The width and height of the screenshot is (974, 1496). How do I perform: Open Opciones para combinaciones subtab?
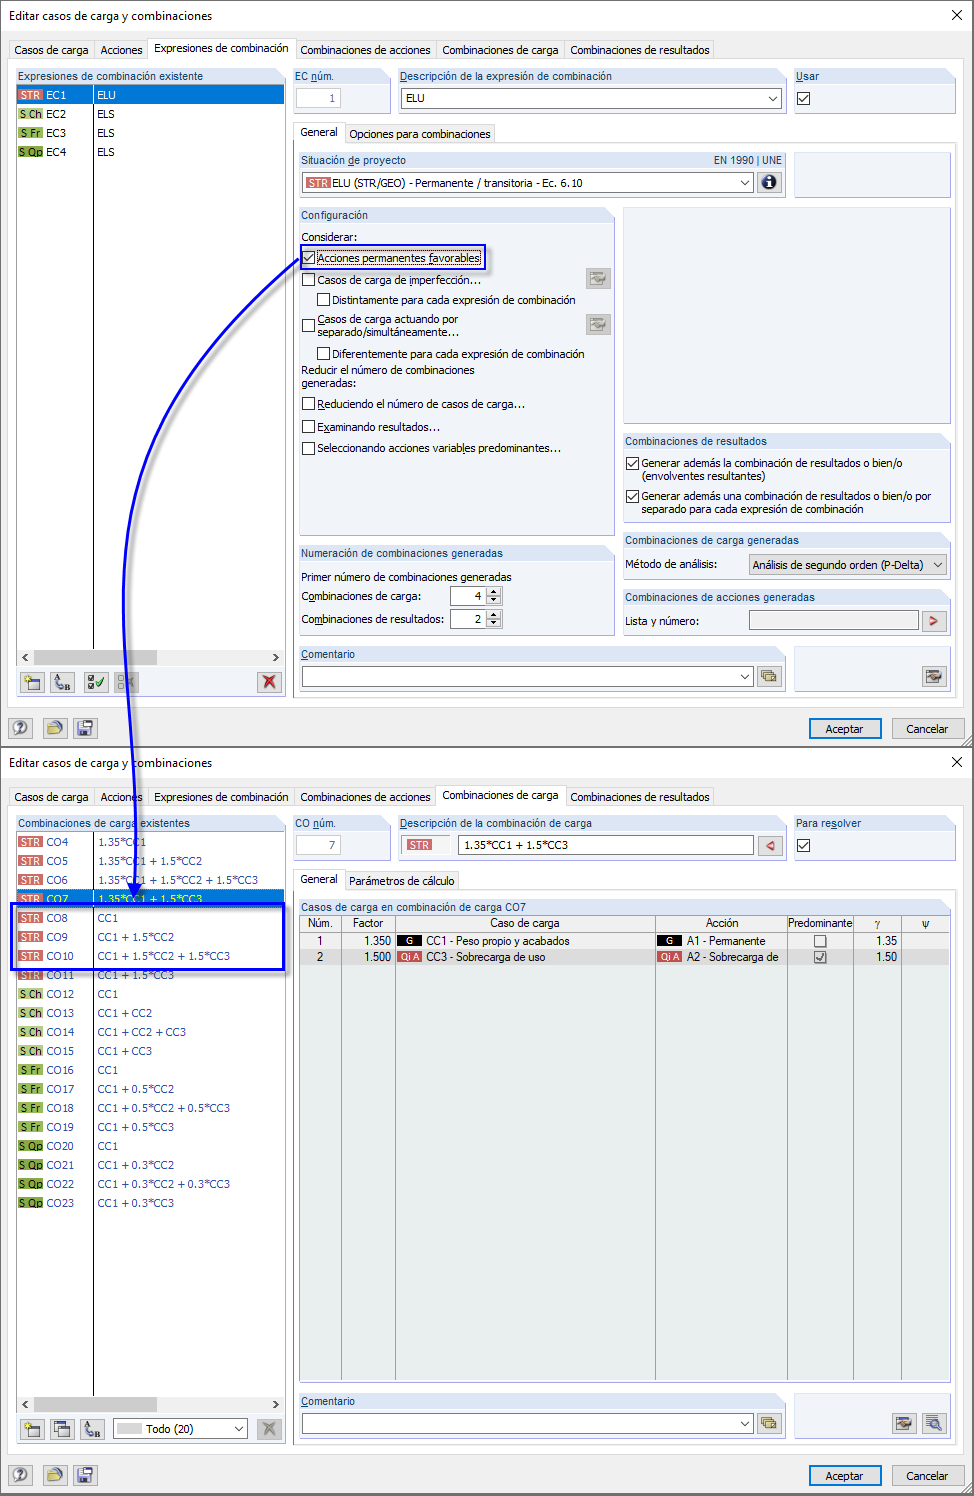point(420,134)
